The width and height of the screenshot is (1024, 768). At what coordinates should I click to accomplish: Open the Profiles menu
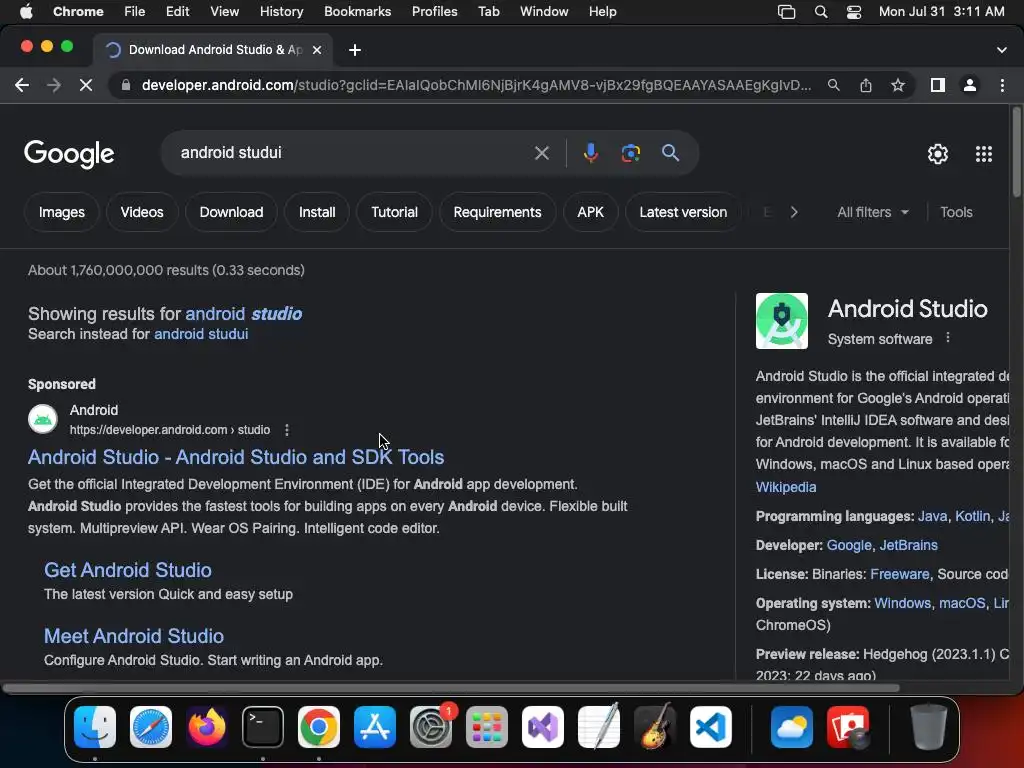point(434,12)
